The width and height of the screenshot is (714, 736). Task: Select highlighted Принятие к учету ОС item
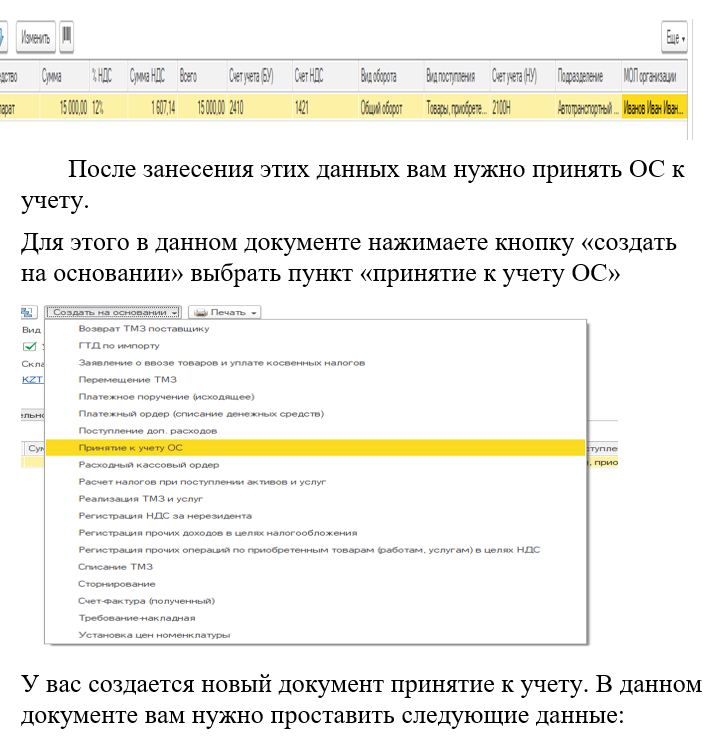315,448
